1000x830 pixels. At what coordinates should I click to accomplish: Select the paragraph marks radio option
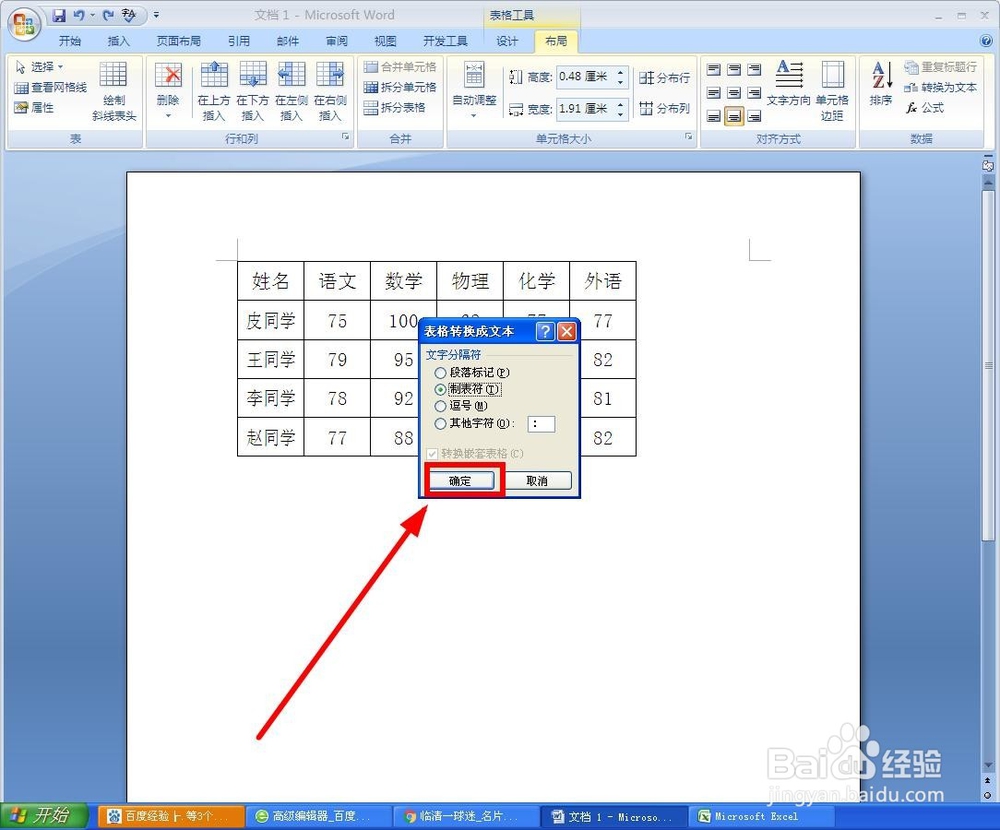click(x=440, y=373)
